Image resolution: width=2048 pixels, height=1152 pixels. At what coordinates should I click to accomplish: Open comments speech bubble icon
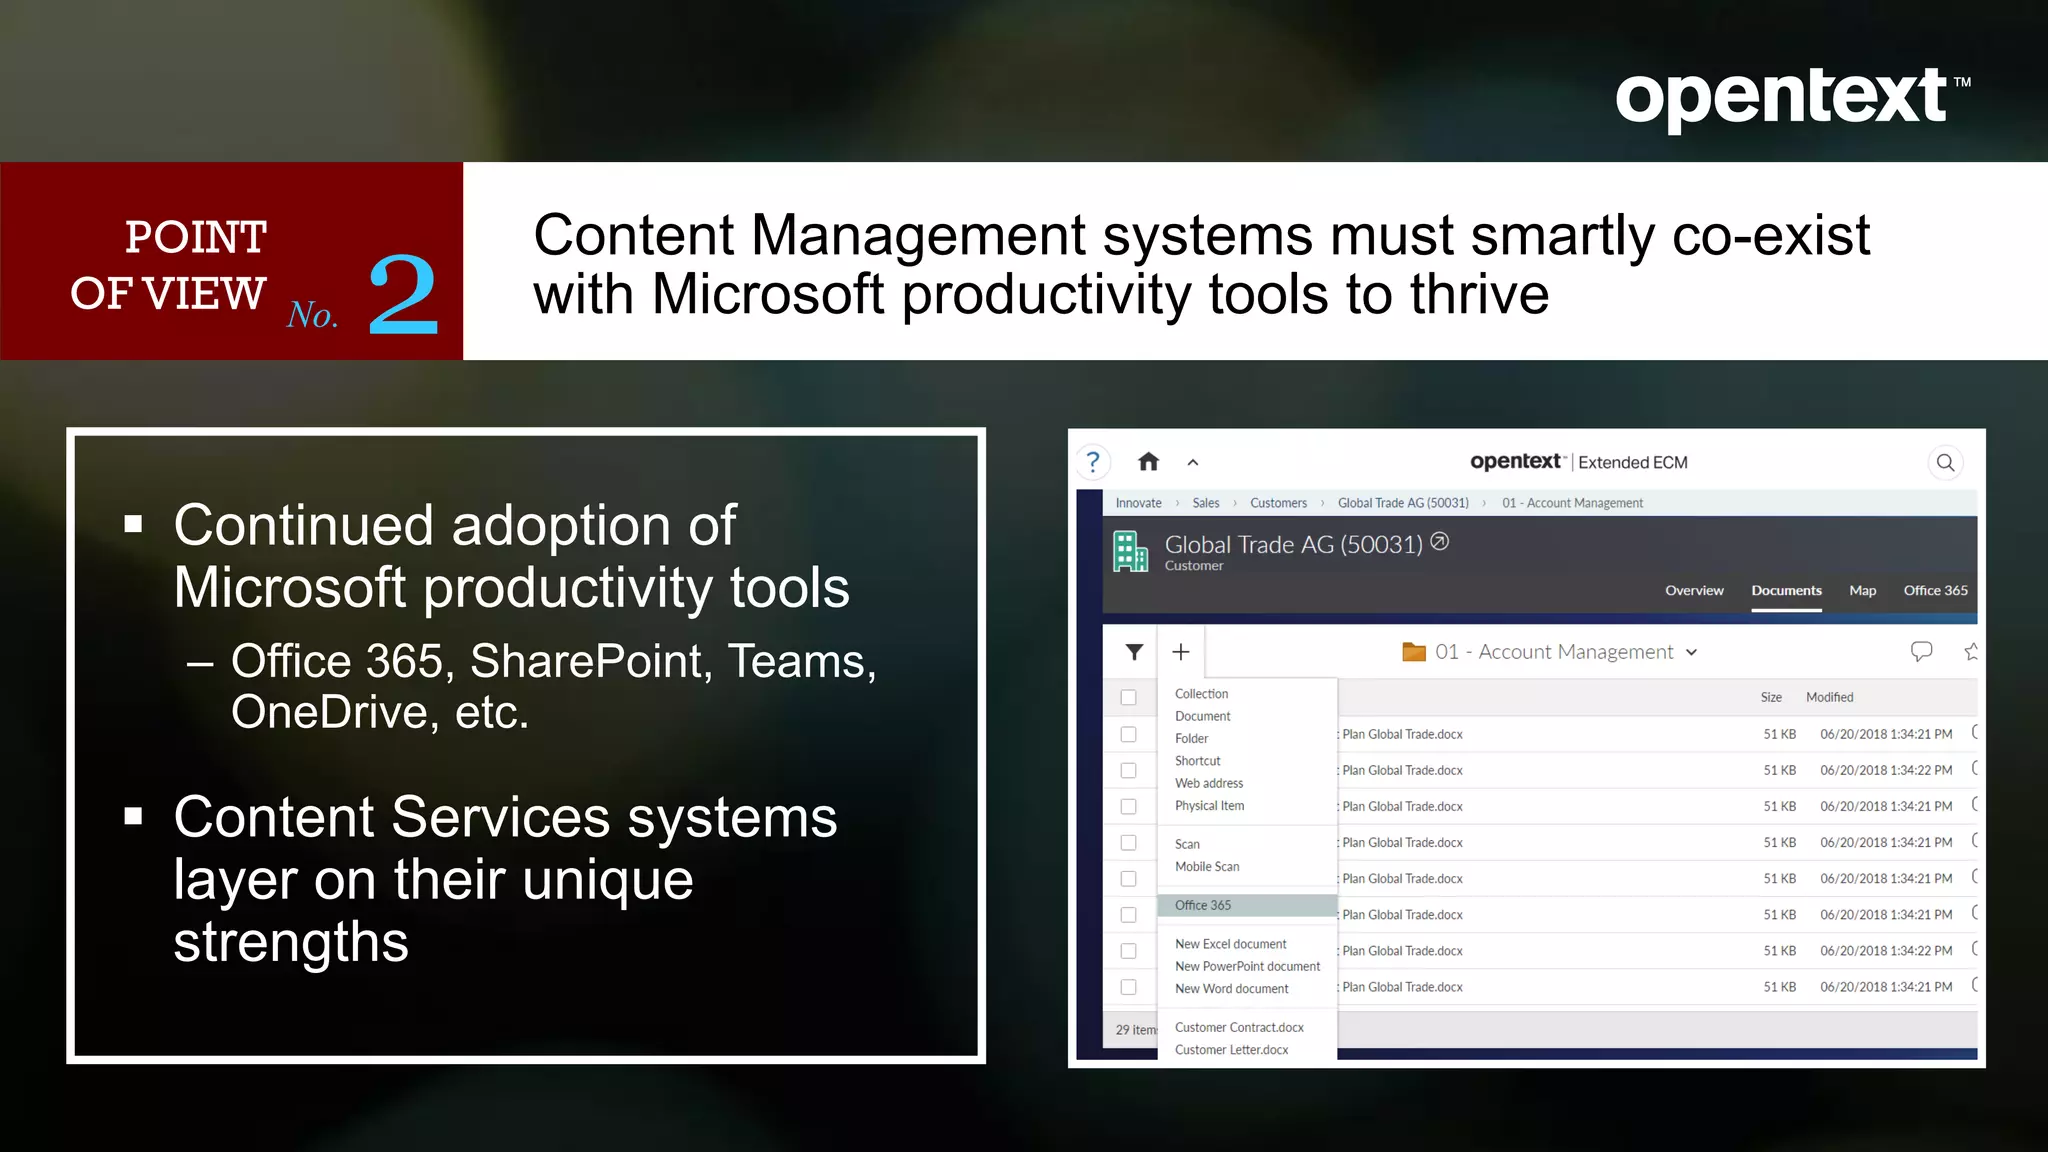[1921, 652]
